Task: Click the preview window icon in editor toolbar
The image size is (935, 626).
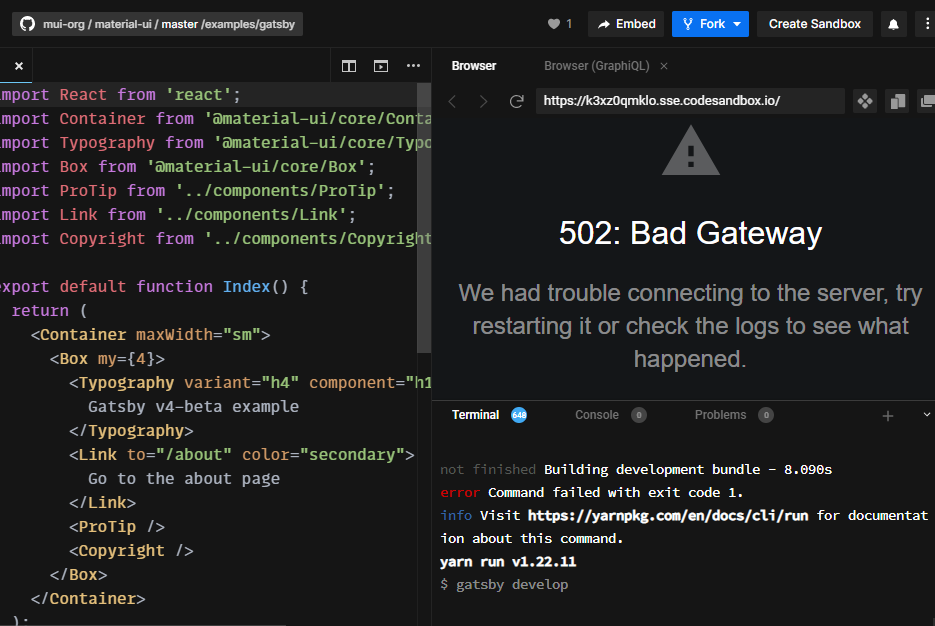Action: pos(381,65)
